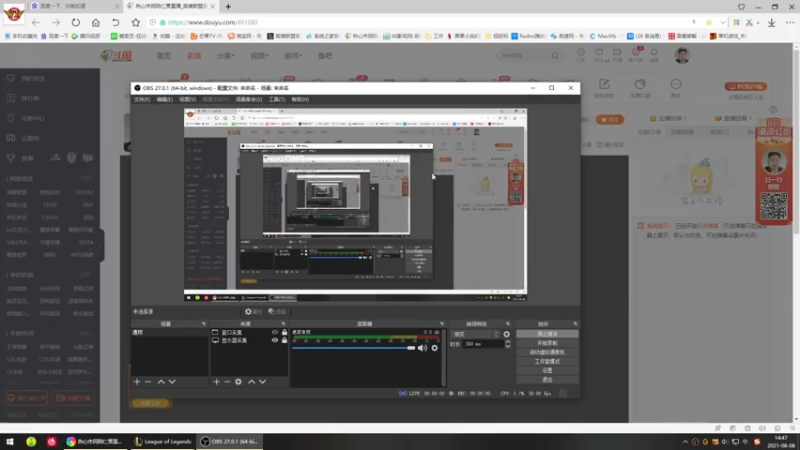Move scene down in the Scenes dock
800x450 pixels.
pyautogui.click(x=172, y=382)
